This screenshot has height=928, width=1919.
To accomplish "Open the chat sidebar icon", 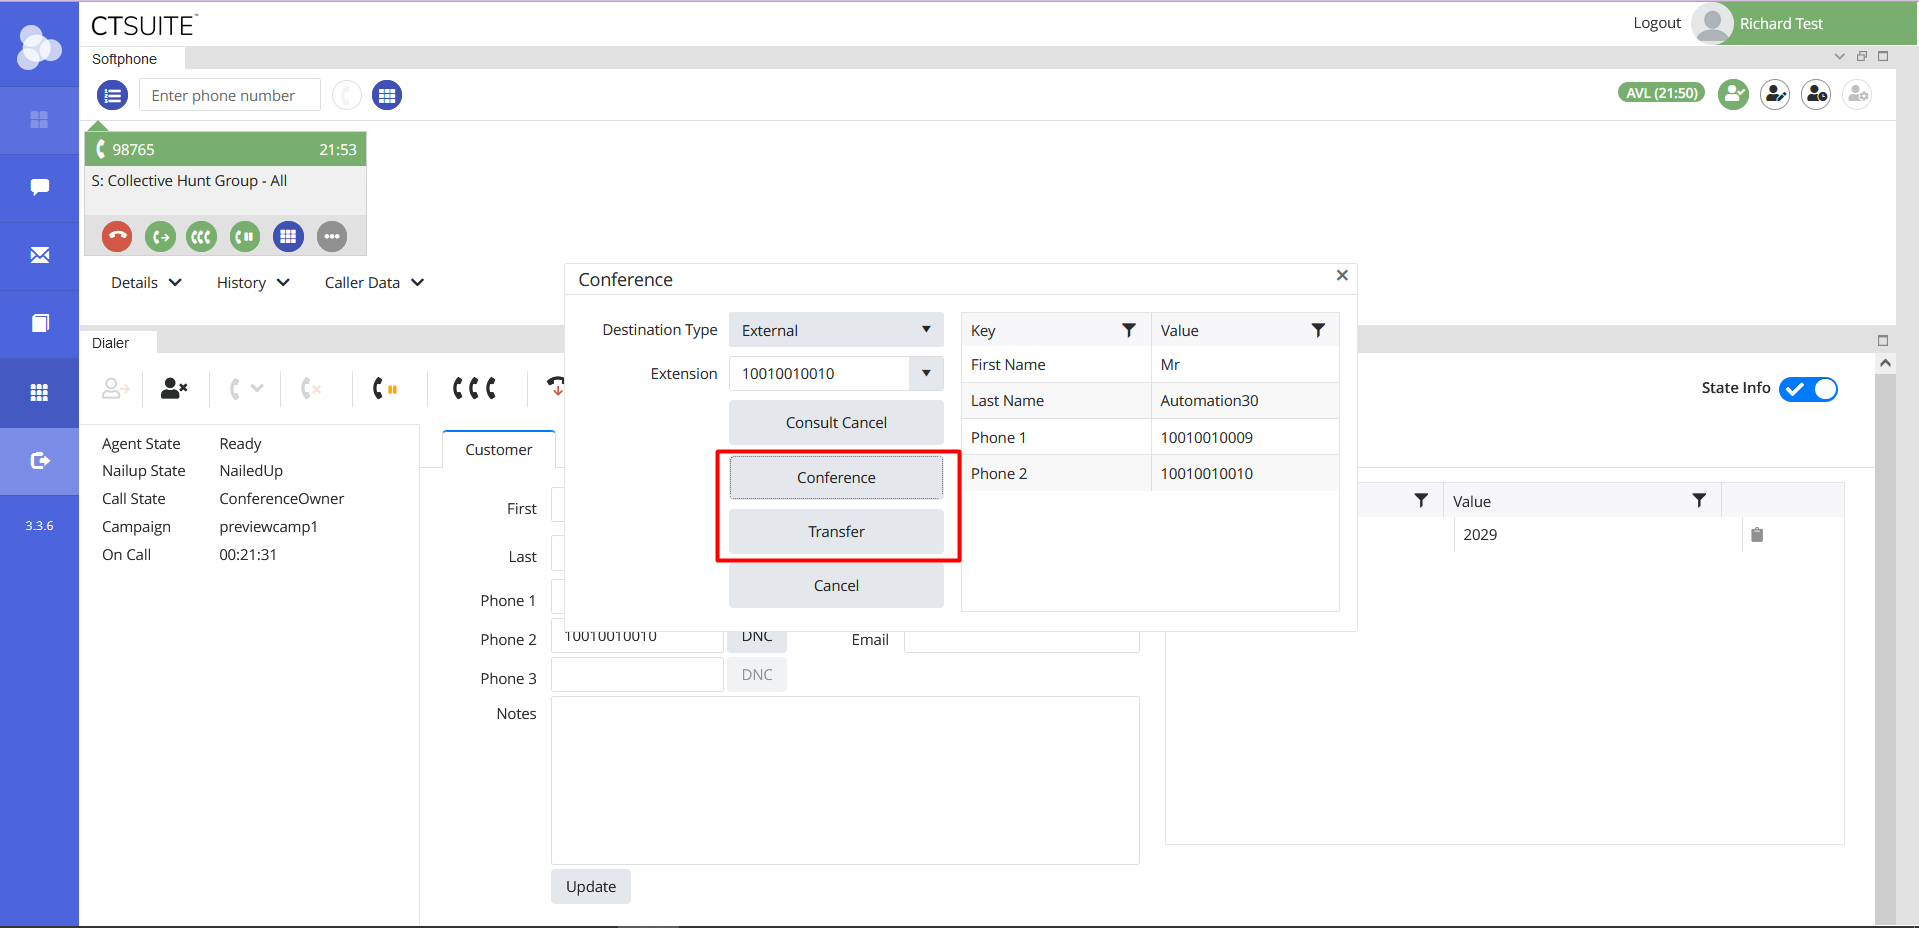I will [39, 188].
